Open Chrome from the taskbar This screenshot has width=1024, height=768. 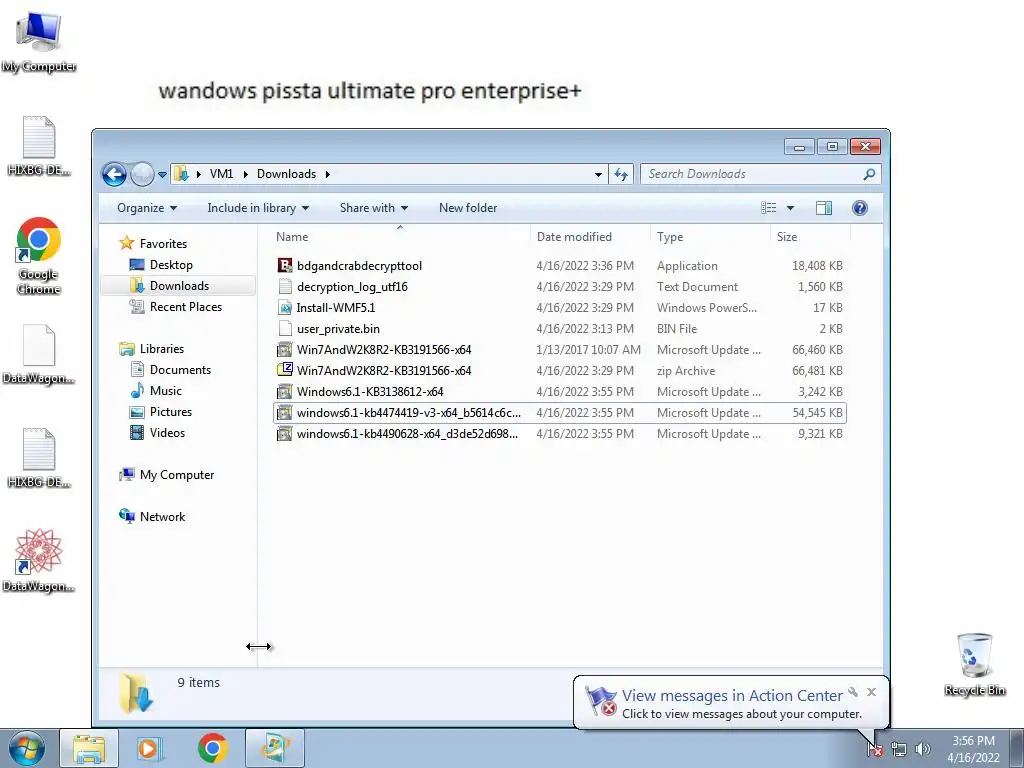point(212,748)
